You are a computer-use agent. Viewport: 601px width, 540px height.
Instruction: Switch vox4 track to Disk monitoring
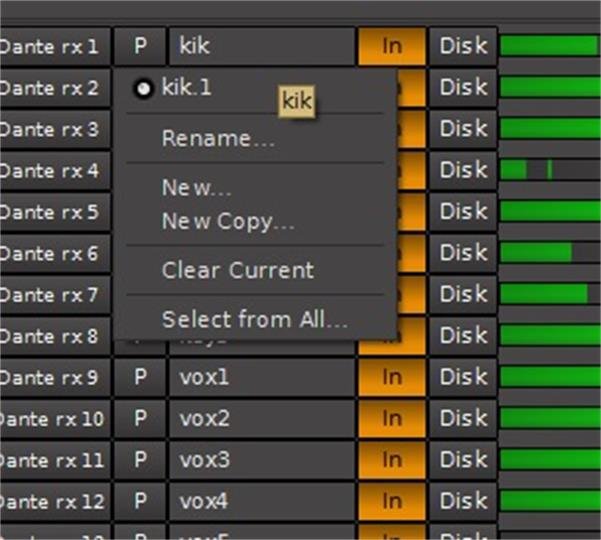463,501
